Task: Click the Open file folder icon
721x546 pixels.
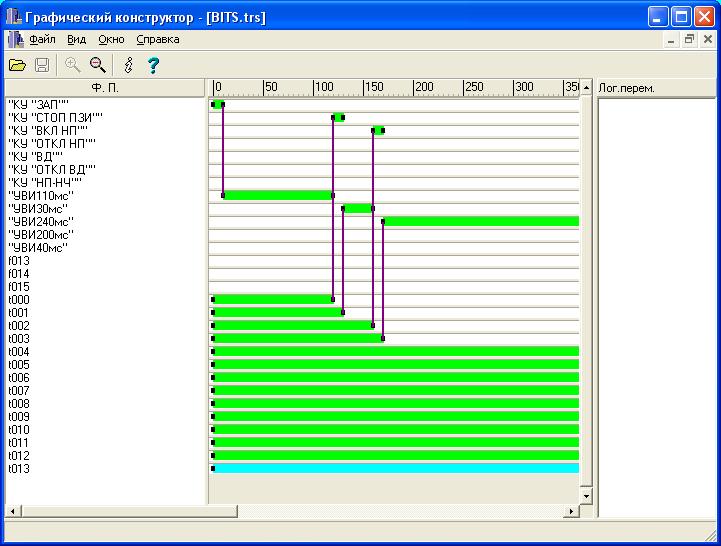Action: (17, 65)
